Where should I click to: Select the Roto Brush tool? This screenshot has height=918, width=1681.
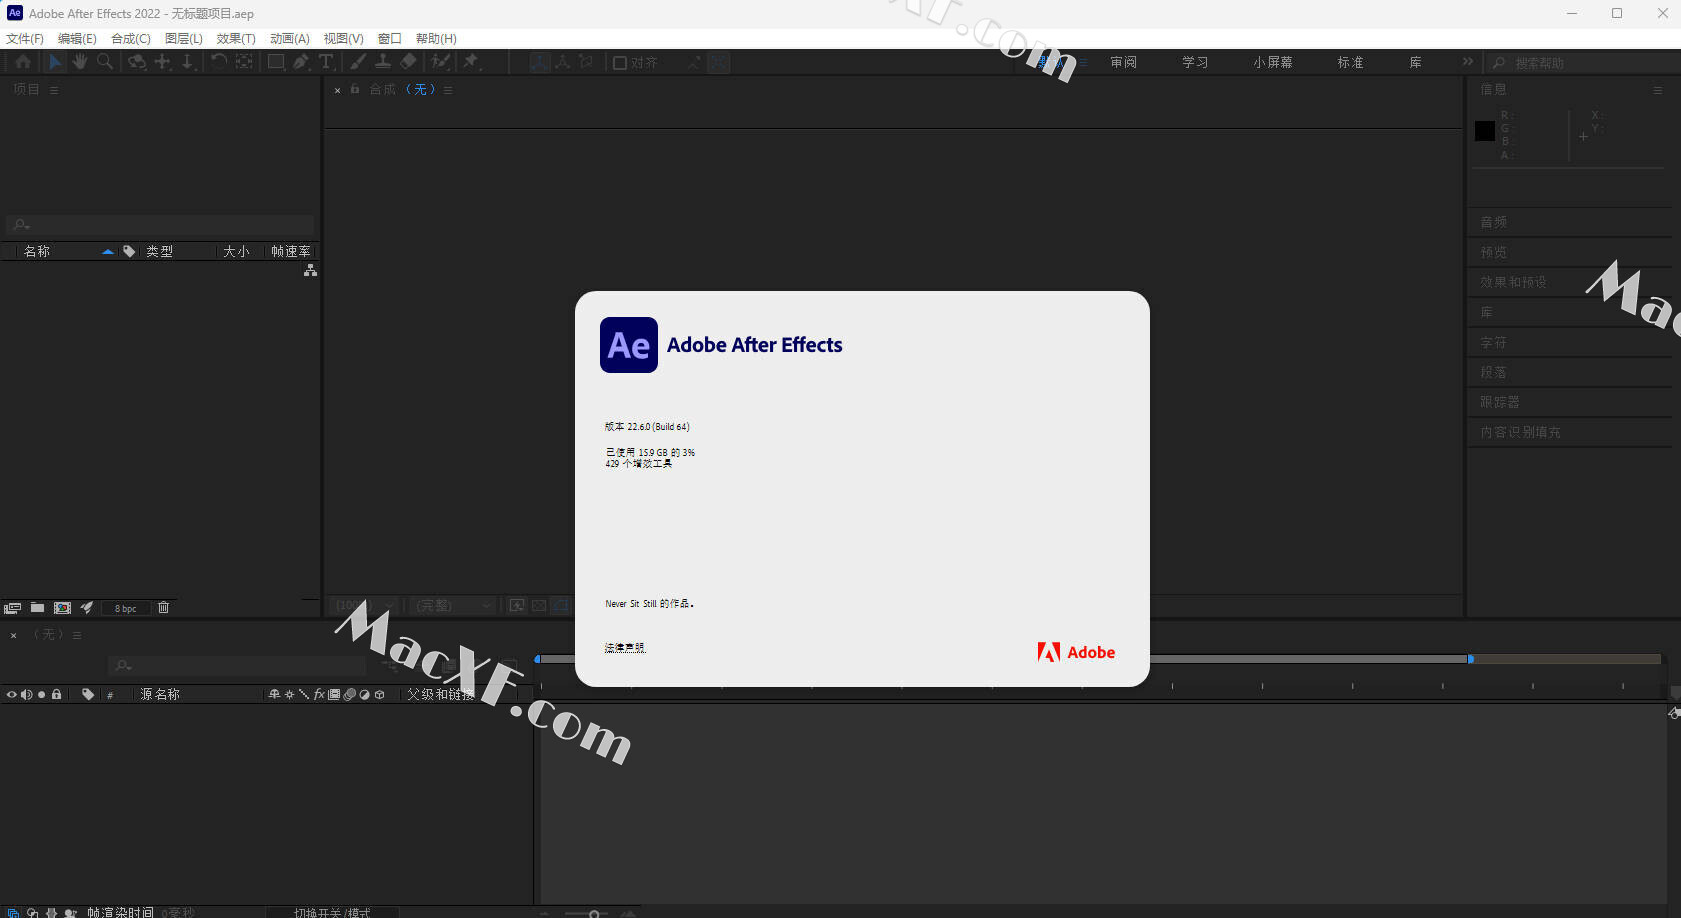[x=440, y=62]
